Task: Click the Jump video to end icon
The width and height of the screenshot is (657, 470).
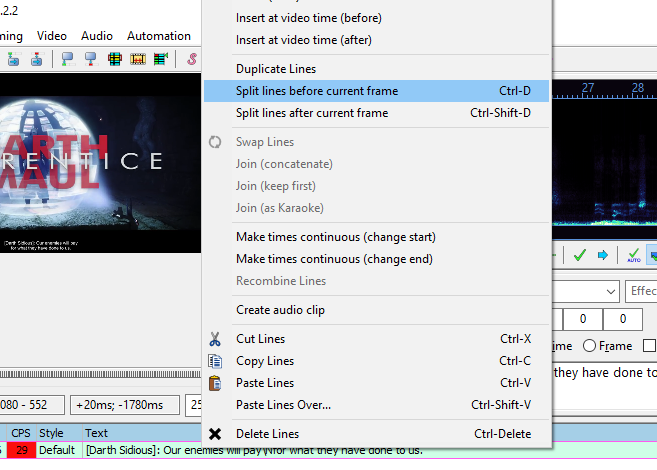Action: pyautogui.click(x=36, y=59)
